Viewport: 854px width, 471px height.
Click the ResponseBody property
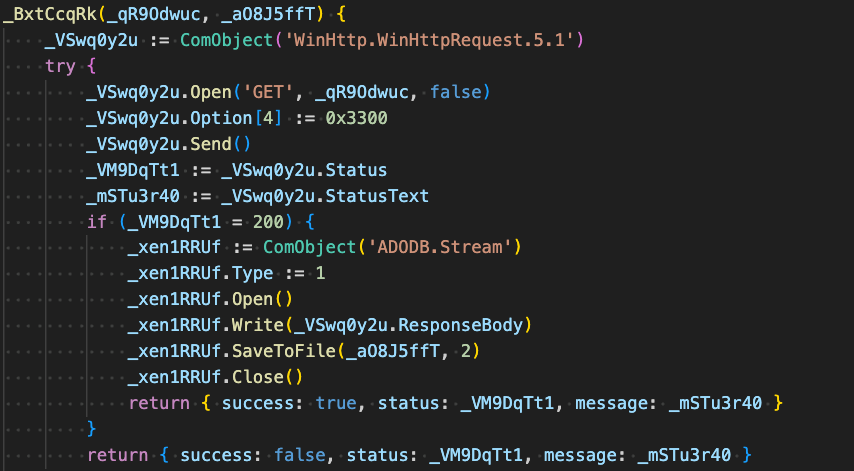[x=460, y=326]
